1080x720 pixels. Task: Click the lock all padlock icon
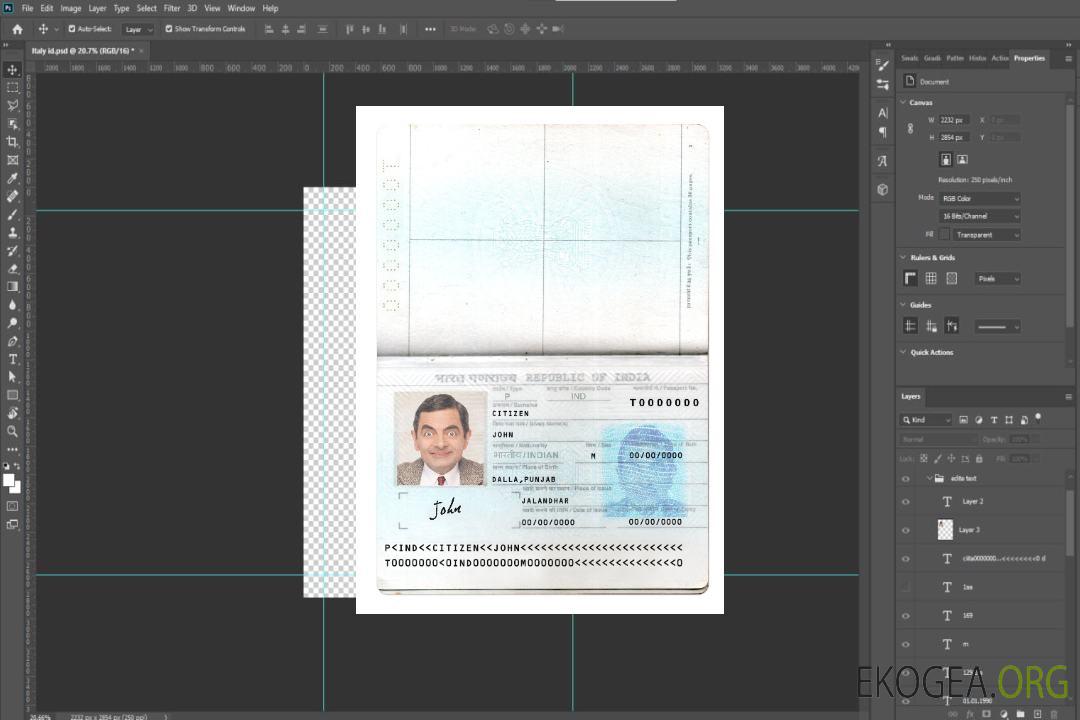[x=979, y=459]
